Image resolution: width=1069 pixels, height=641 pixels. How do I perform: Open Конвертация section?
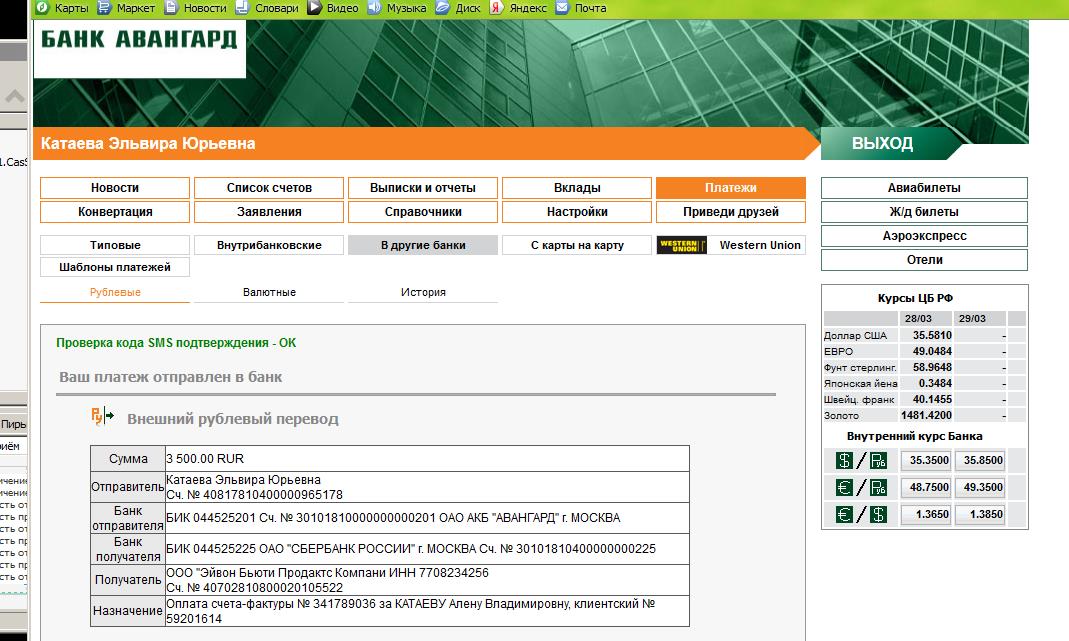[x=115, y=211]
